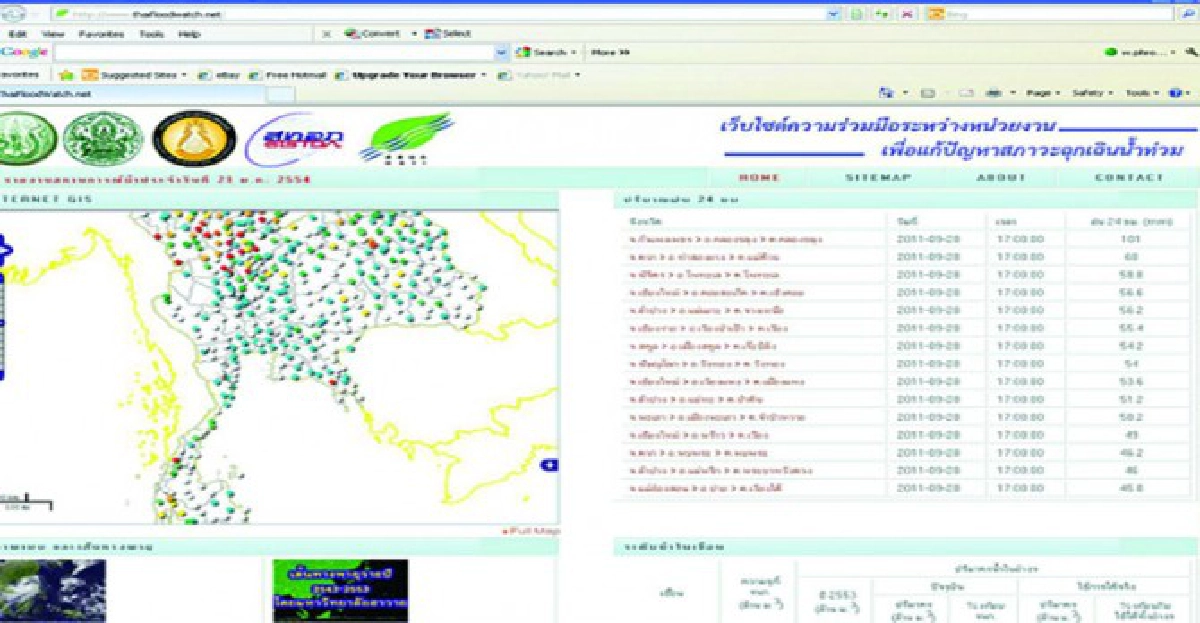Click the Full Map link below map
Screen dimensions: 1200x623
coord(533,531)
